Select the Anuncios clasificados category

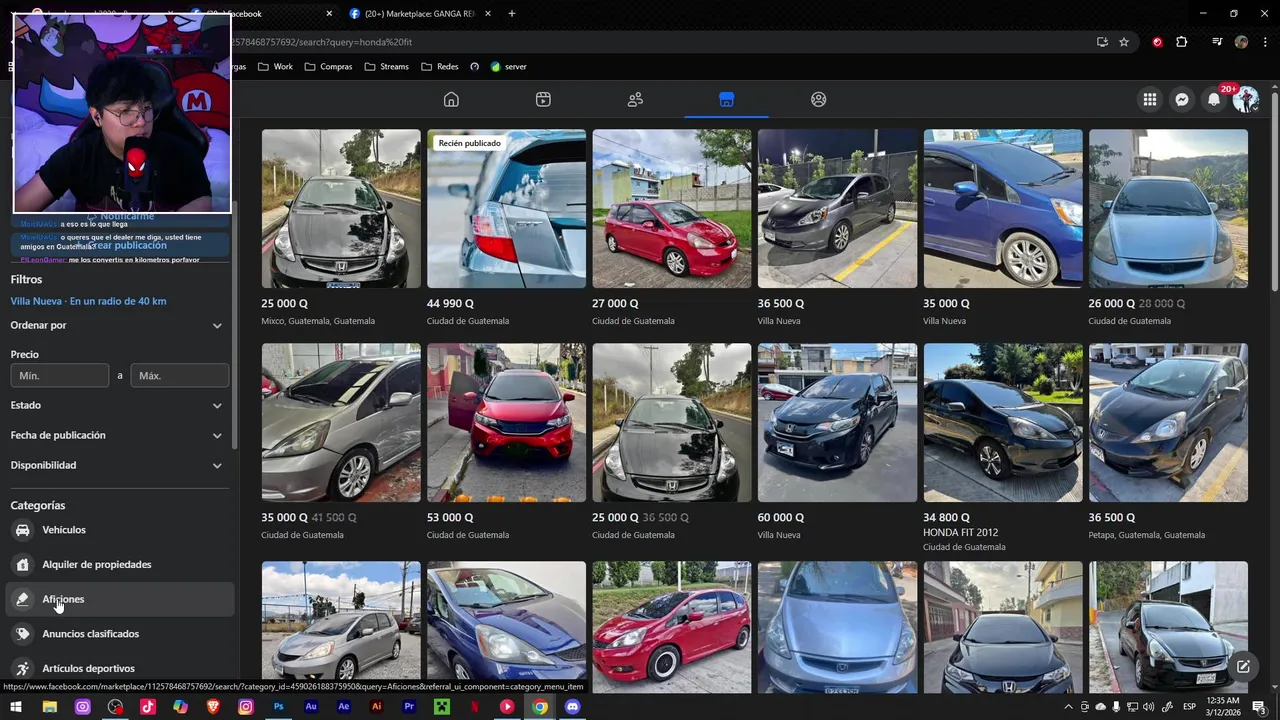tap(120, 634)
